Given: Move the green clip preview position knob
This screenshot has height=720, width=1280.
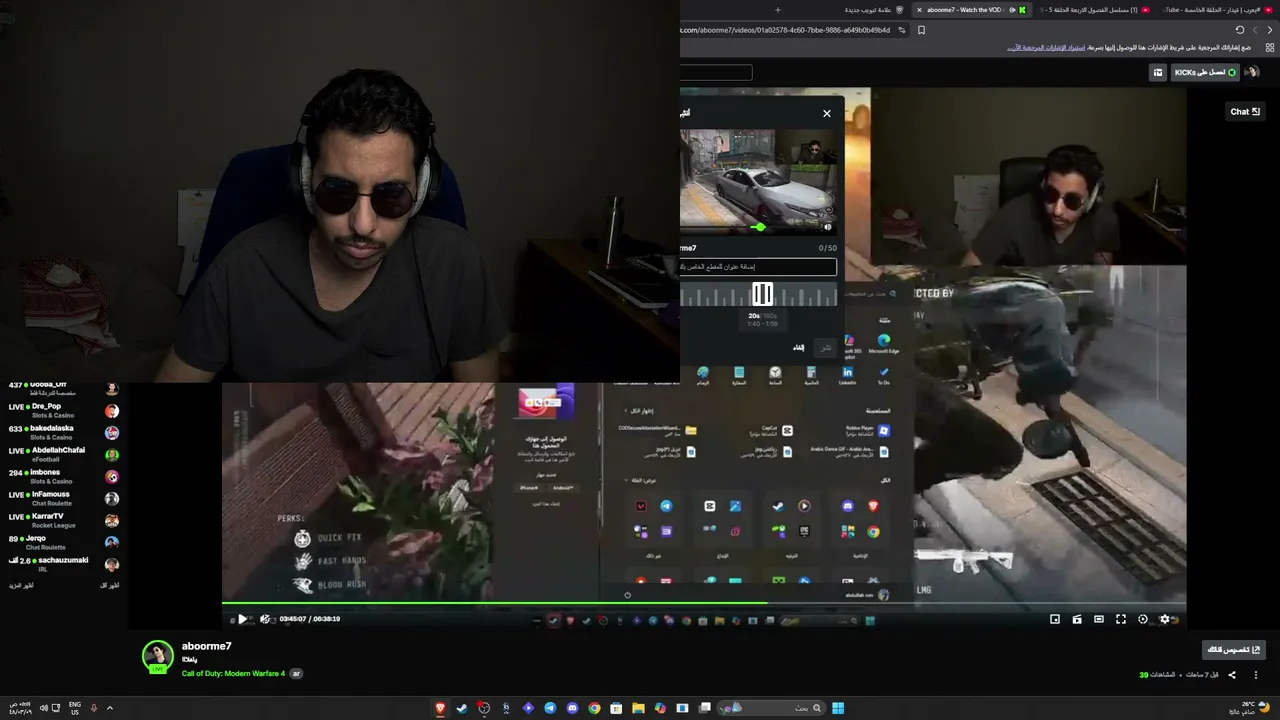Looking at the screenshot, I should (x=760, y=227).
